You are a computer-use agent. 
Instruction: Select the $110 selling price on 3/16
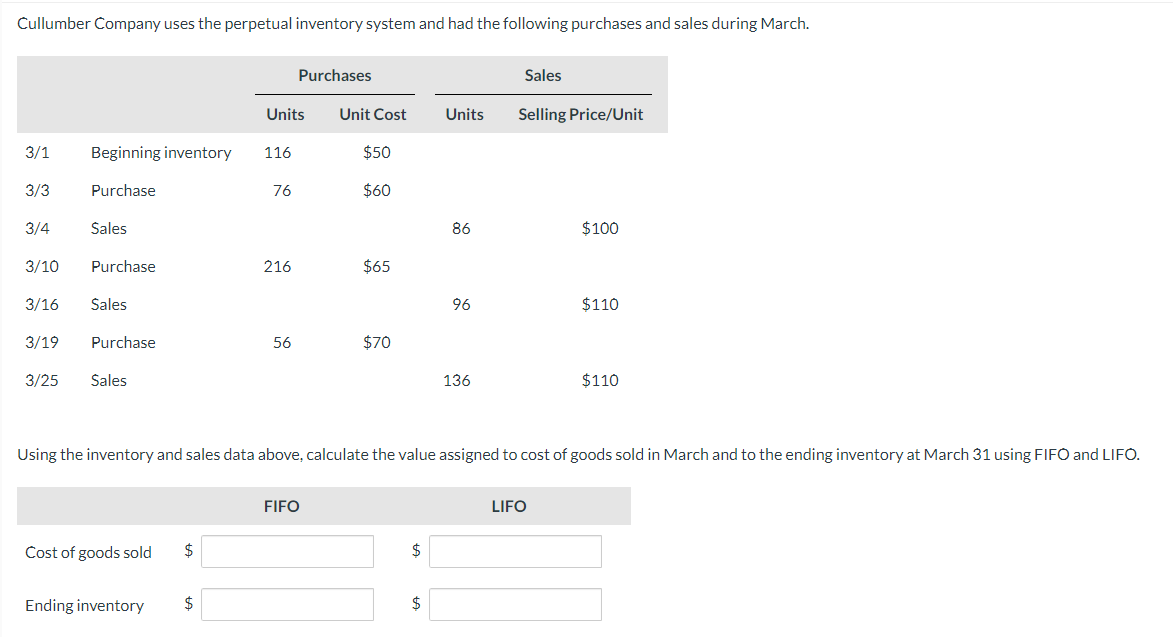599,304
